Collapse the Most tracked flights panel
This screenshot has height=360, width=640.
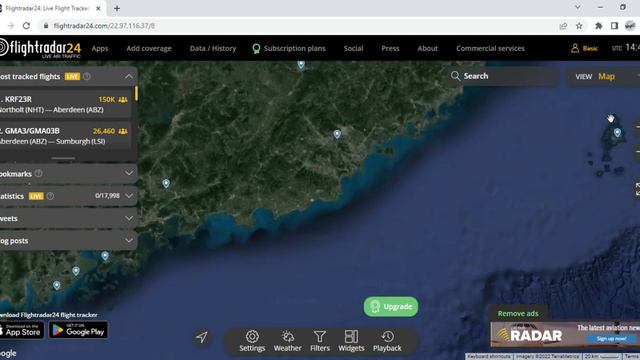pos(129,76)
